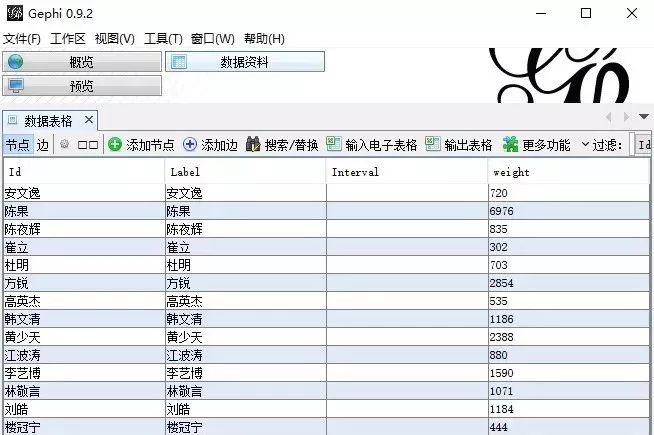Switch to the 数据资料 data laboratory mode

[245, 62]
